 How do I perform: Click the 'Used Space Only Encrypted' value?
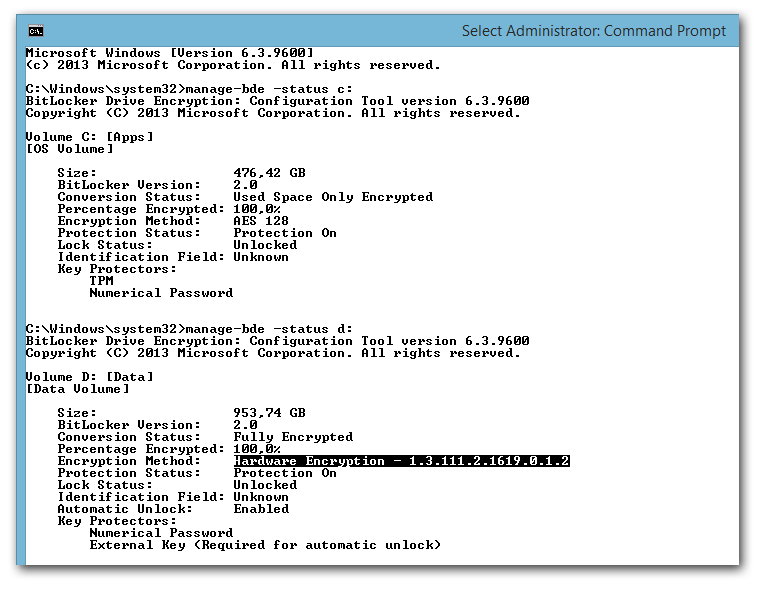[x=333, y=197]
